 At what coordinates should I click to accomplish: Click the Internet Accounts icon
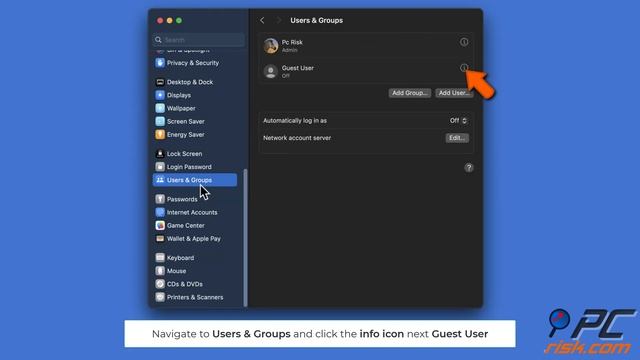tap(160, 212)
